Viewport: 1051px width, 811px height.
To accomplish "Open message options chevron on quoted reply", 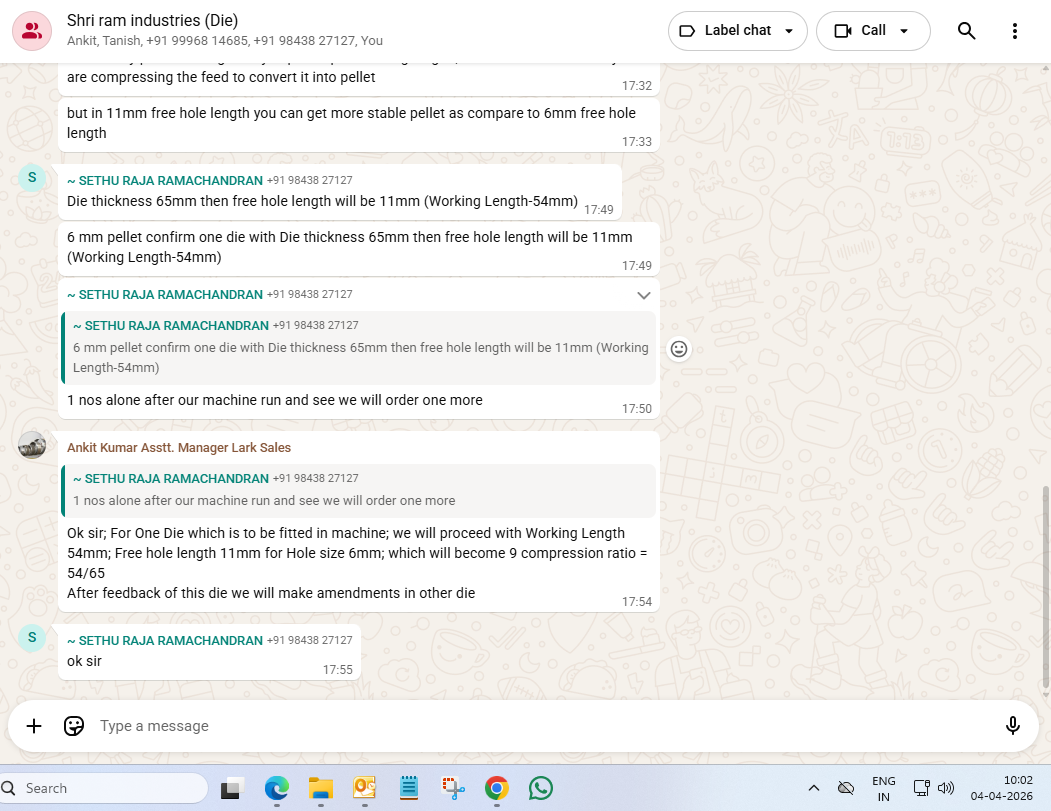I will click(x=644, y=295).
